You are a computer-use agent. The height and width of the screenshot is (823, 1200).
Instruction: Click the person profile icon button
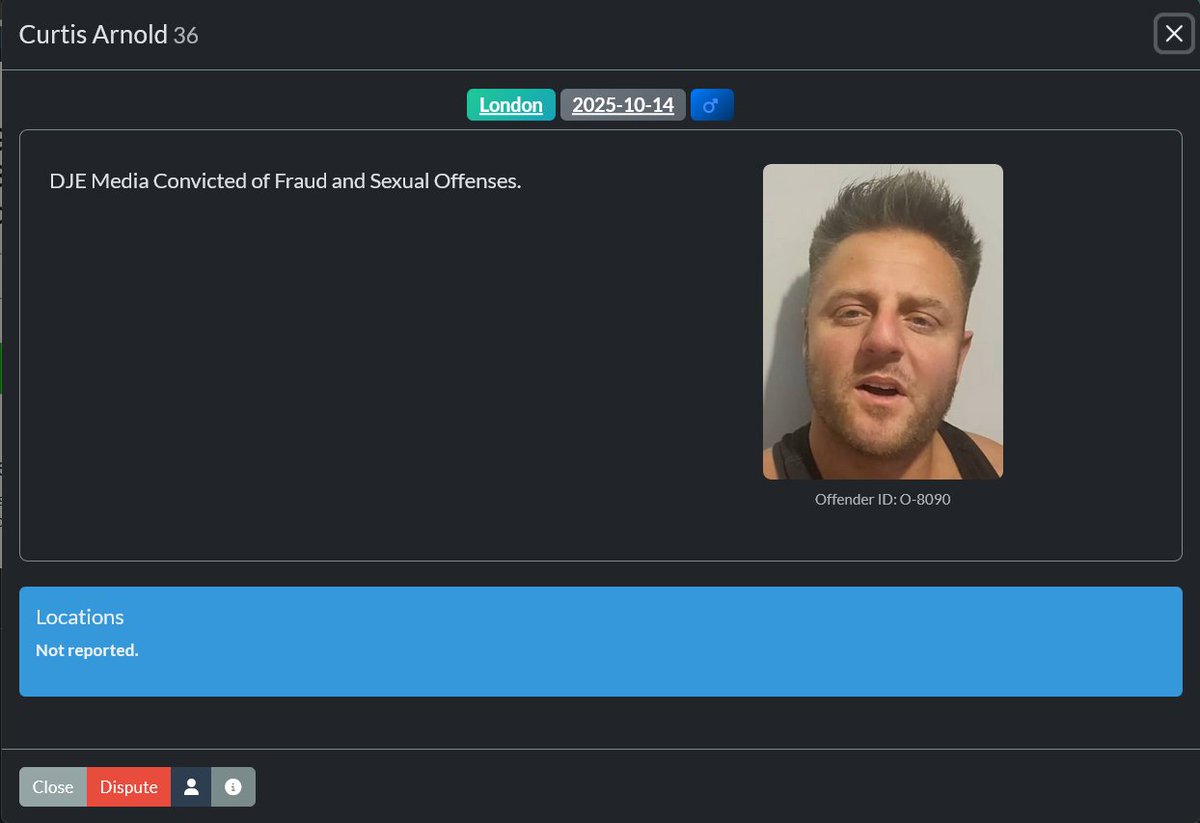[x=191, y=787]
